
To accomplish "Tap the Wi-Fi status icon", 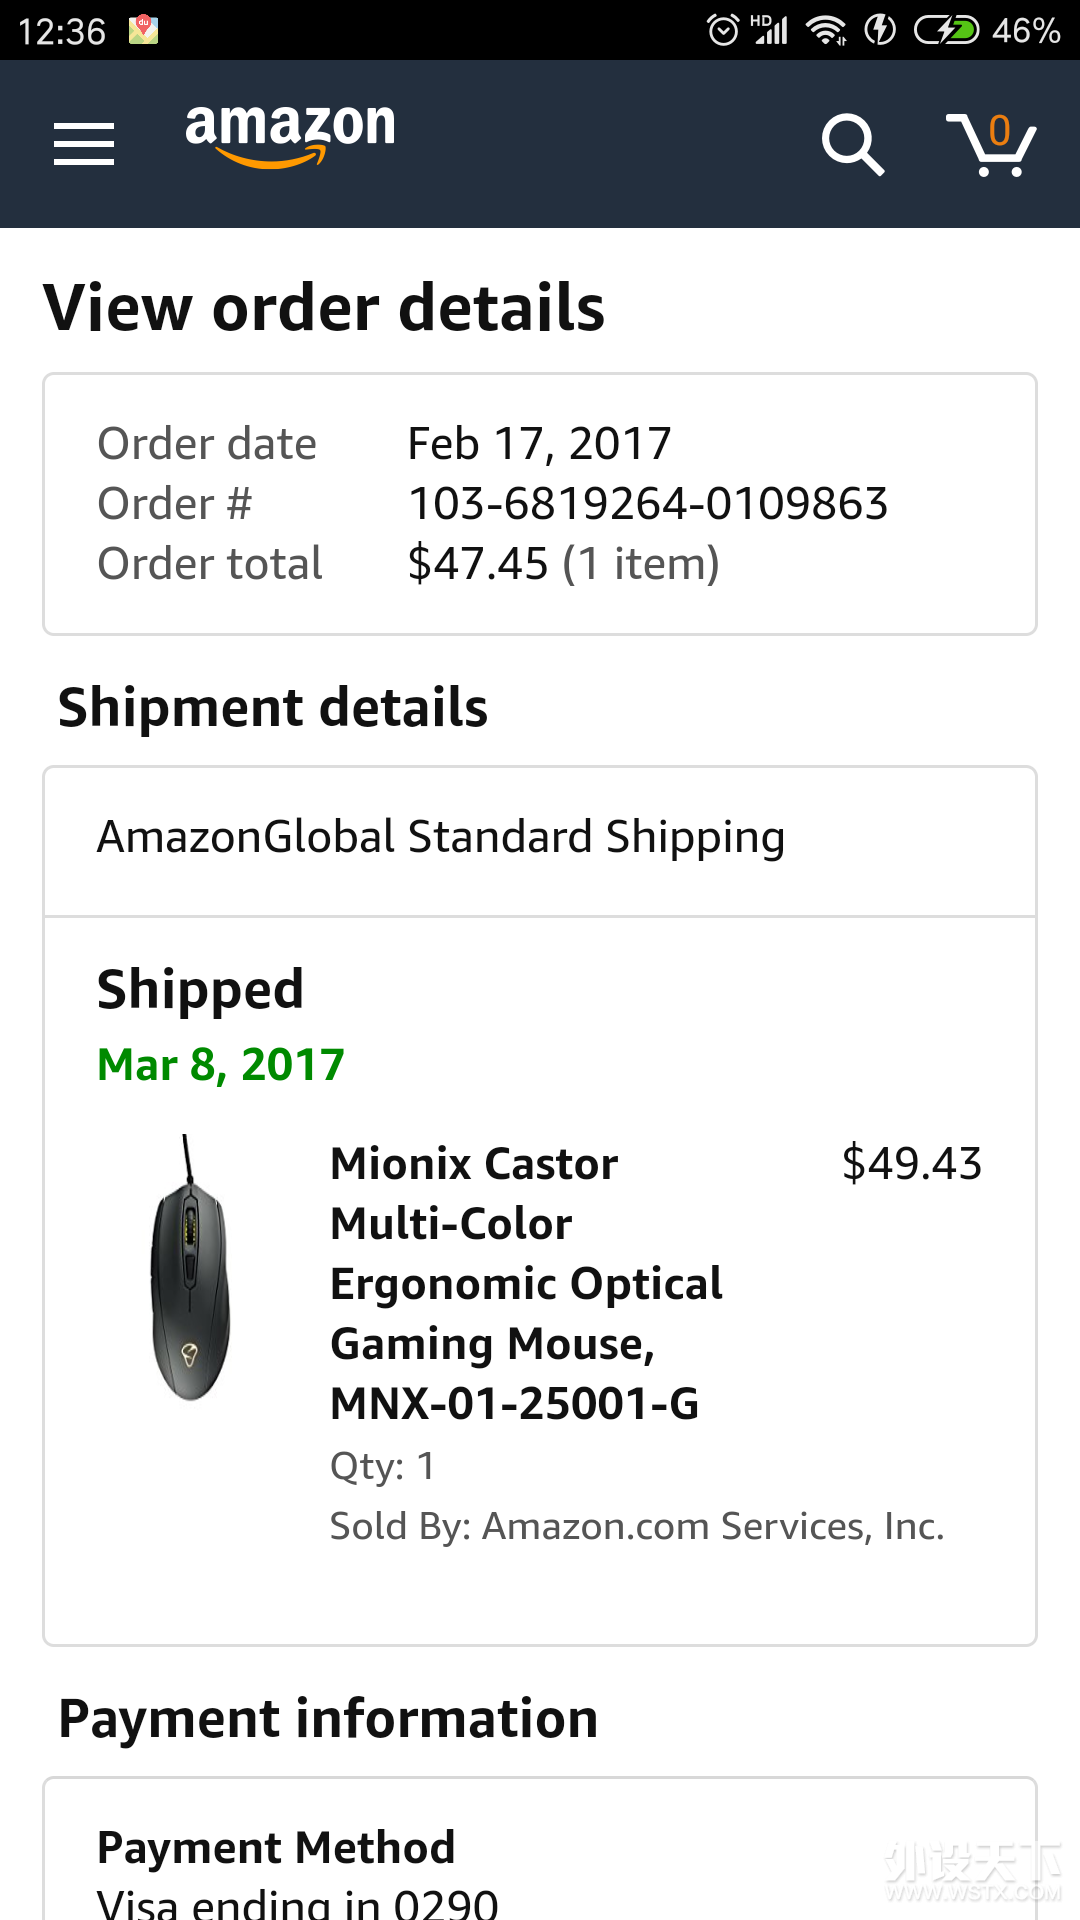I will (x=826, y=30).
